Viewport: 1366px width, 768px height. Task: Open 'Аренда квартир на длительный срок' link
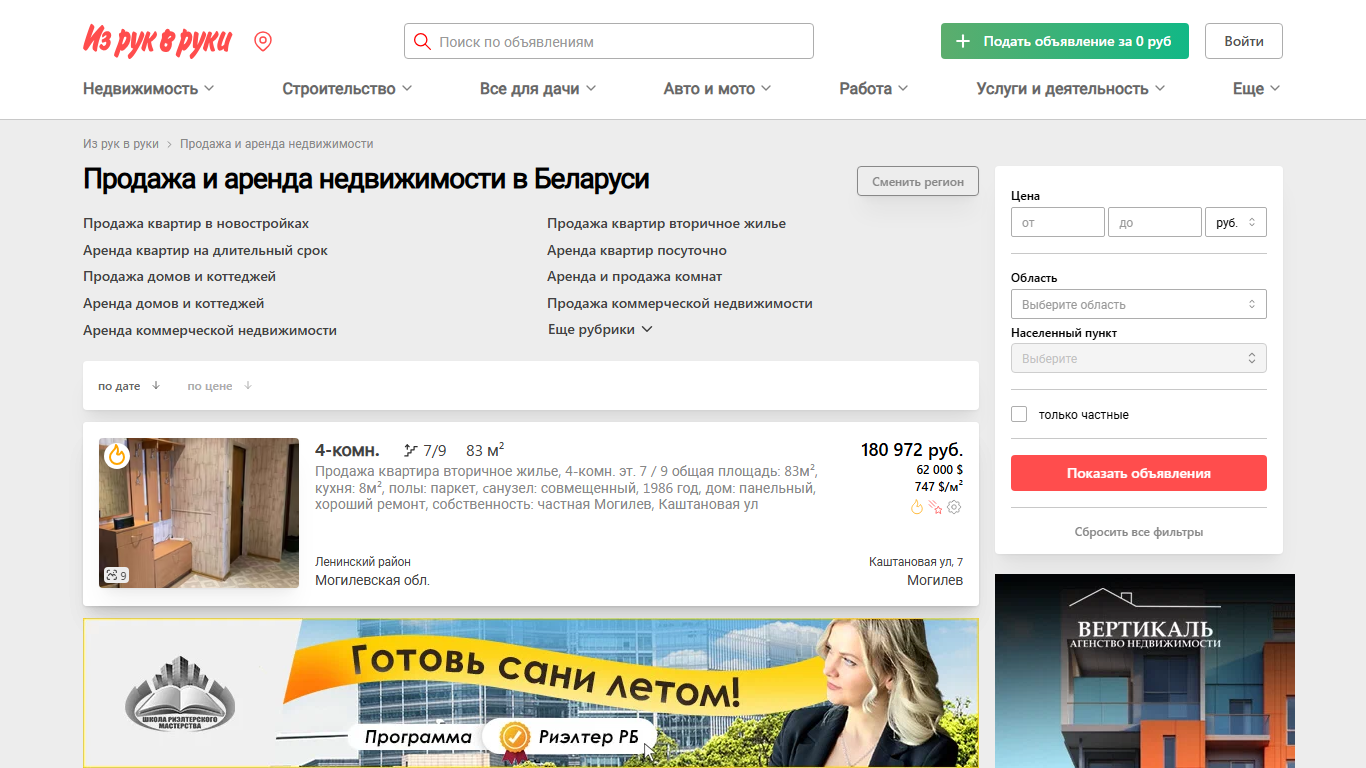coord(205,250)
